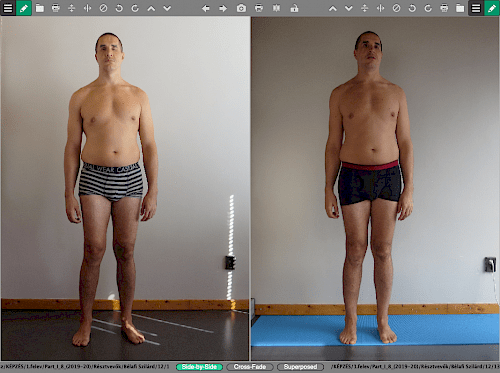Click the left panel up chevron
The height and width of the screenshot is (373, 500).
(151, 8)
